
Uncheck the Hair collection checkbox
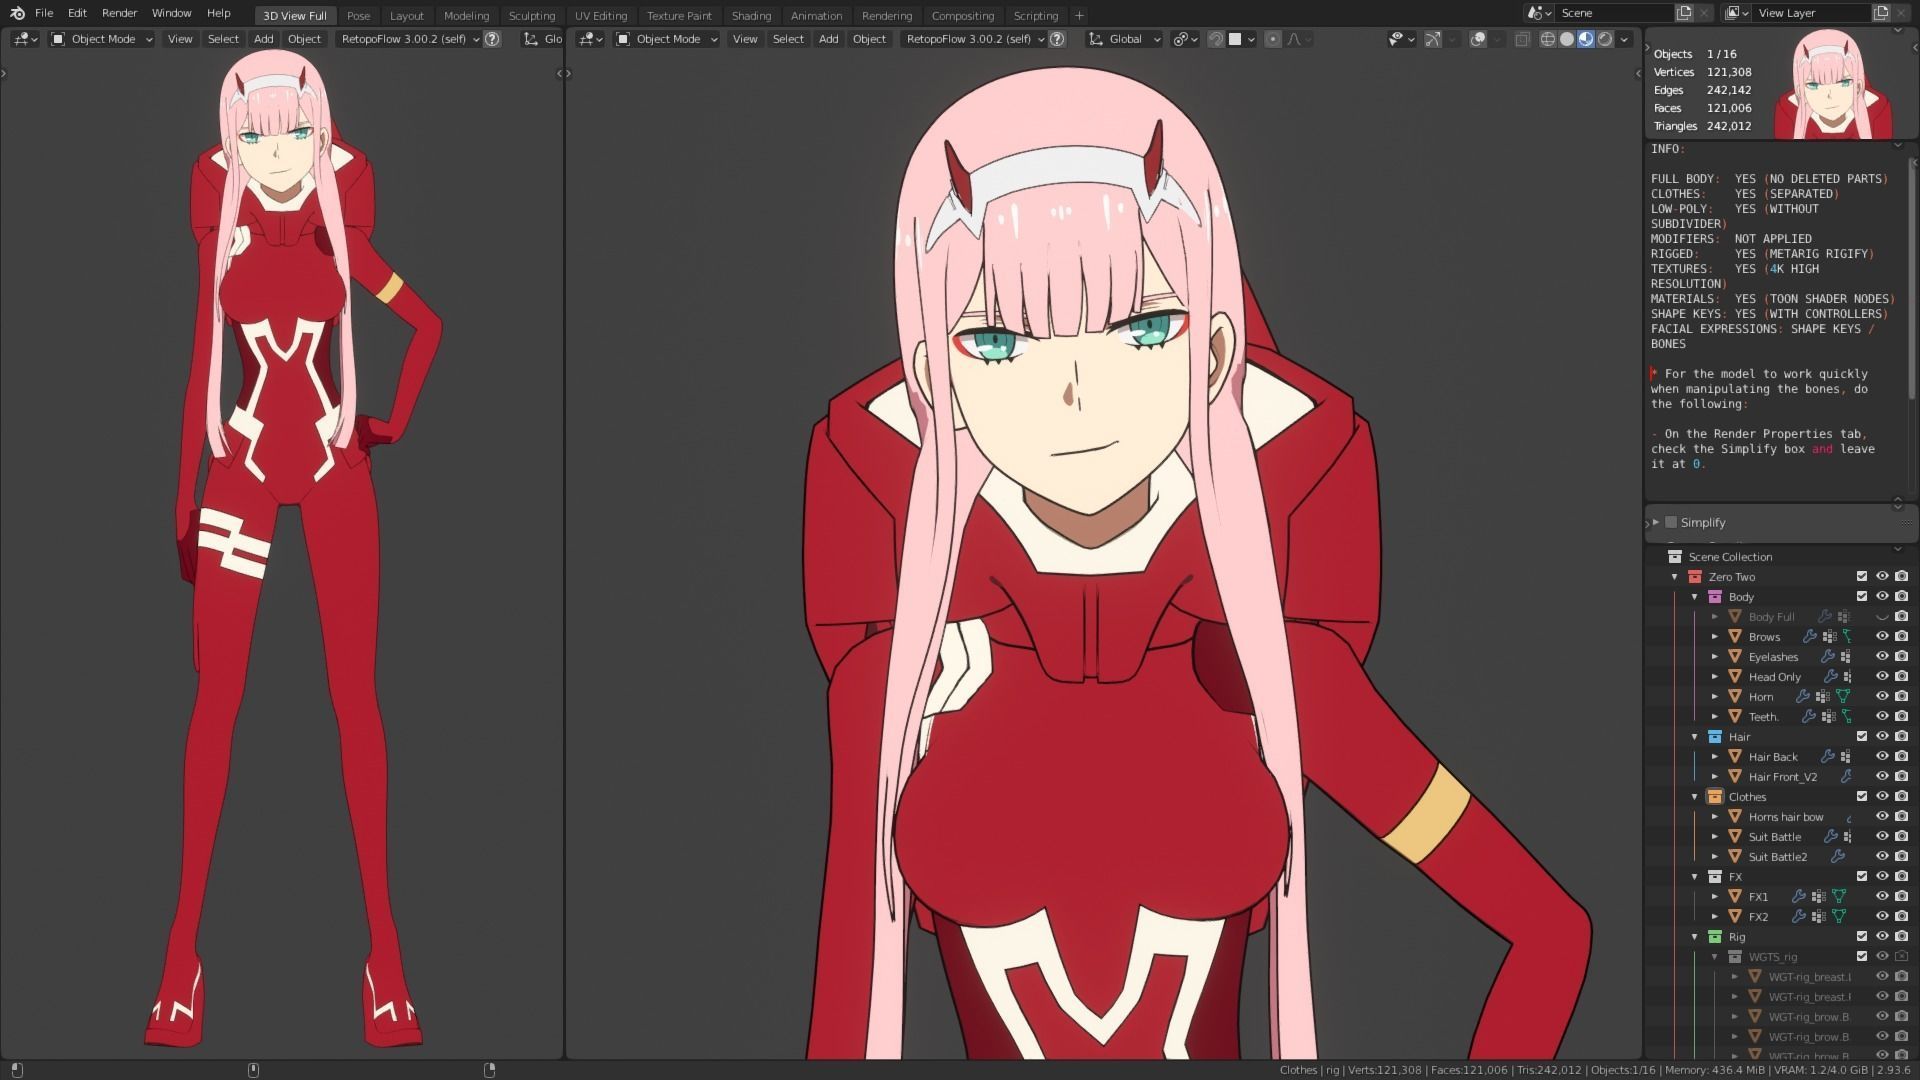point(1861,736)
